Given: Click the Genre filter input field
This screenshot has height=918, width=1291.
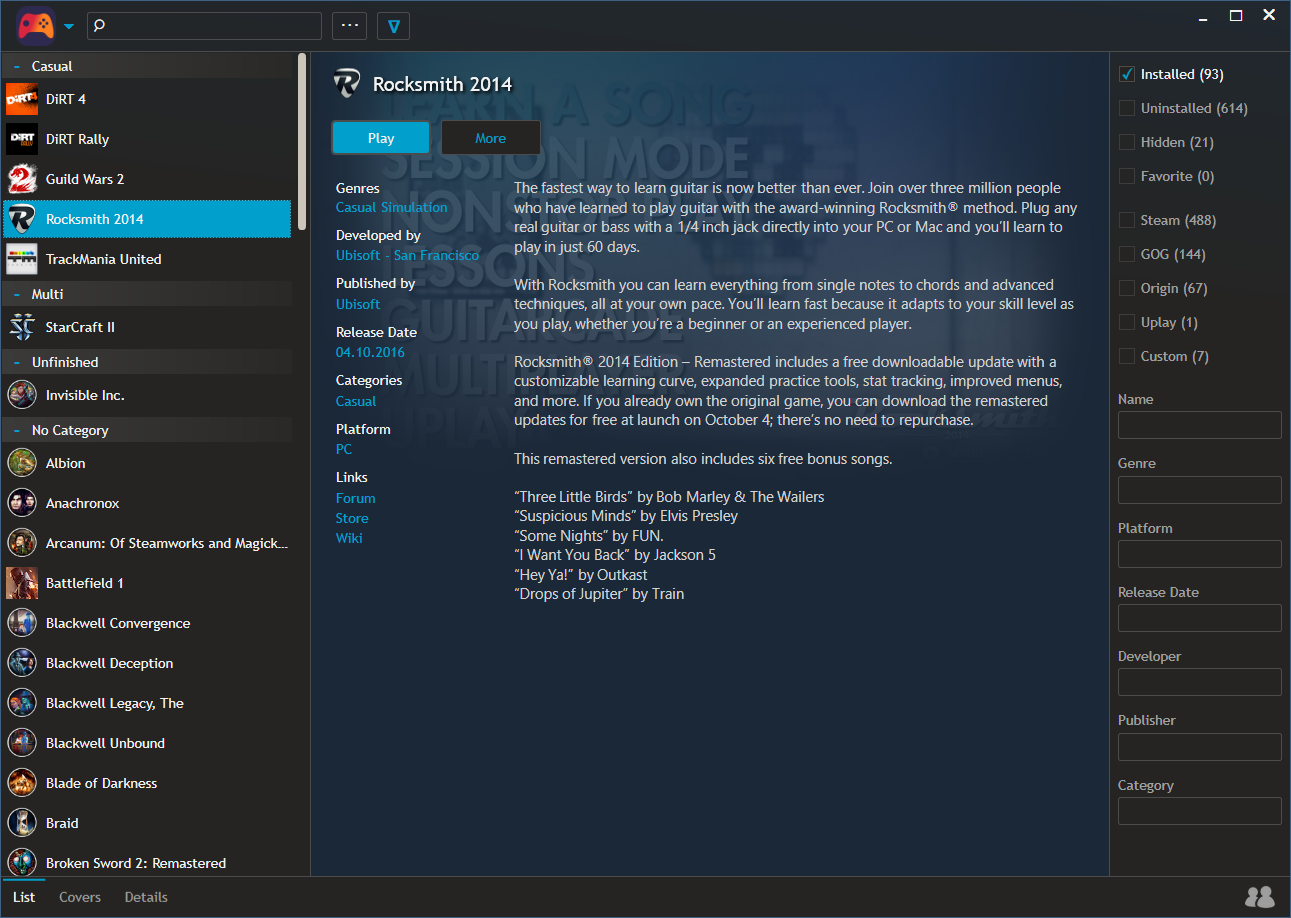Looking at the screenshot, I should click(1199, 490).
